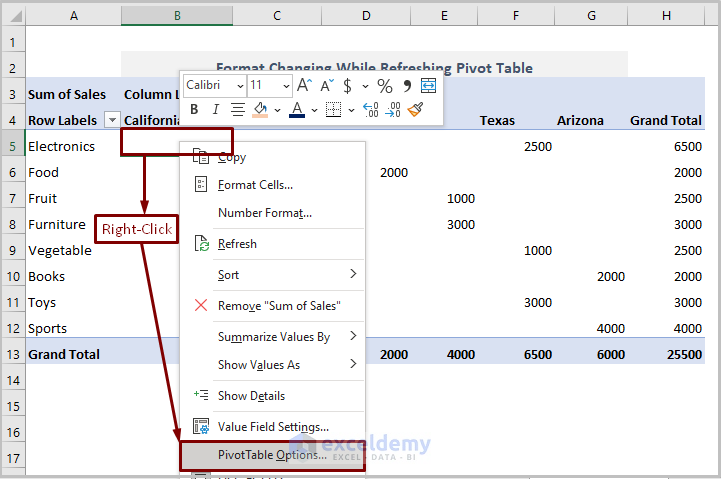This screenshot has width=721, height=479.
Task: Select the Vegetable row label
Action: [60, 251]
